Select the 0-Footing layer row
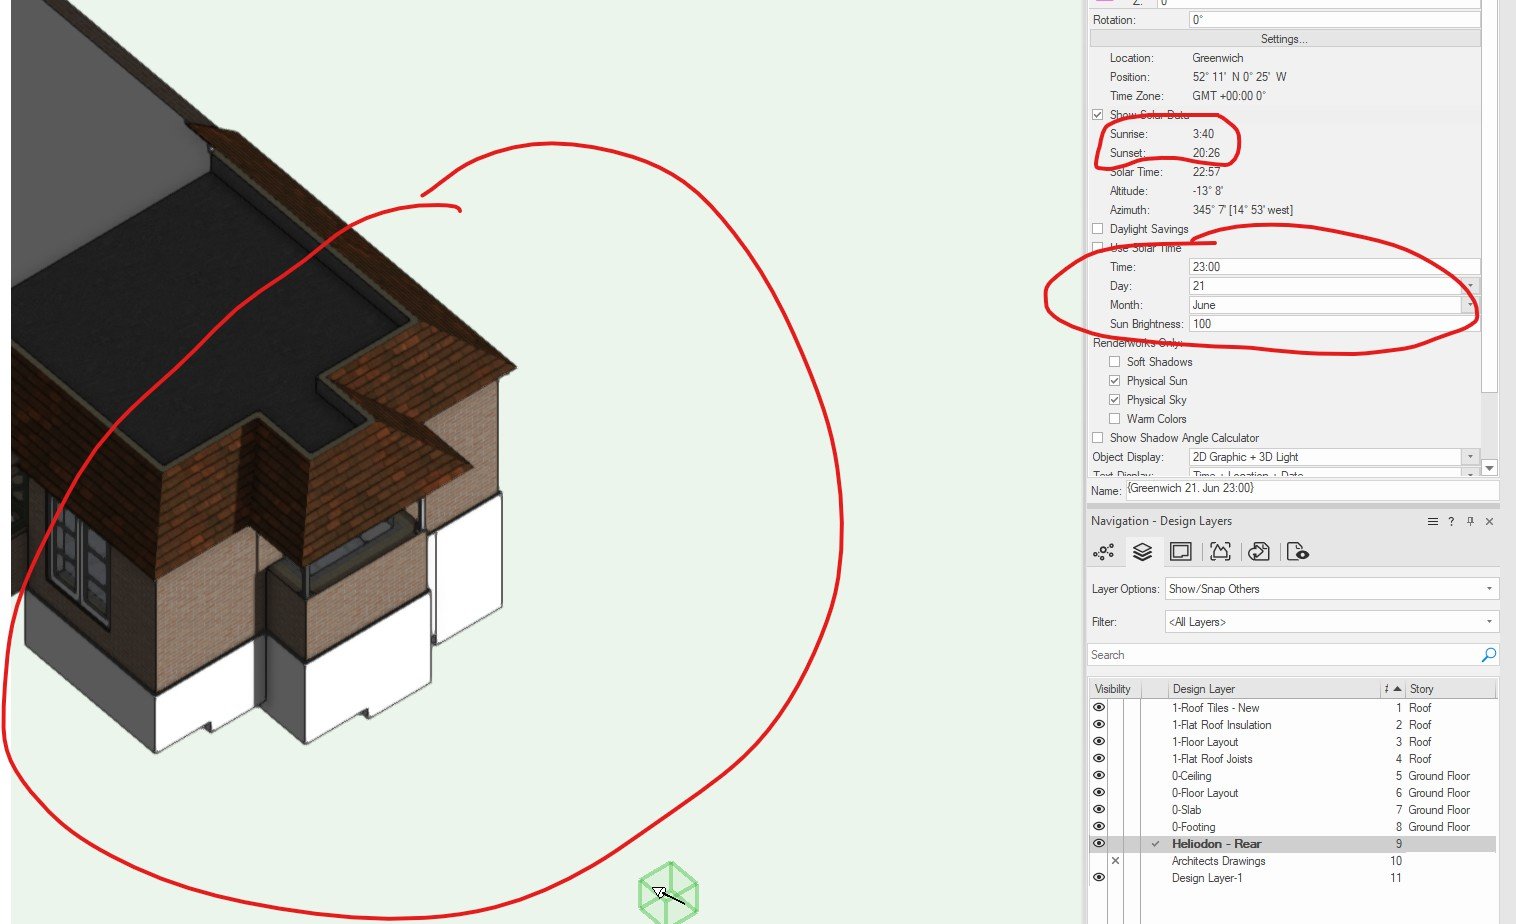The height and width of the screenshot is (924, 1516). 1194,827
